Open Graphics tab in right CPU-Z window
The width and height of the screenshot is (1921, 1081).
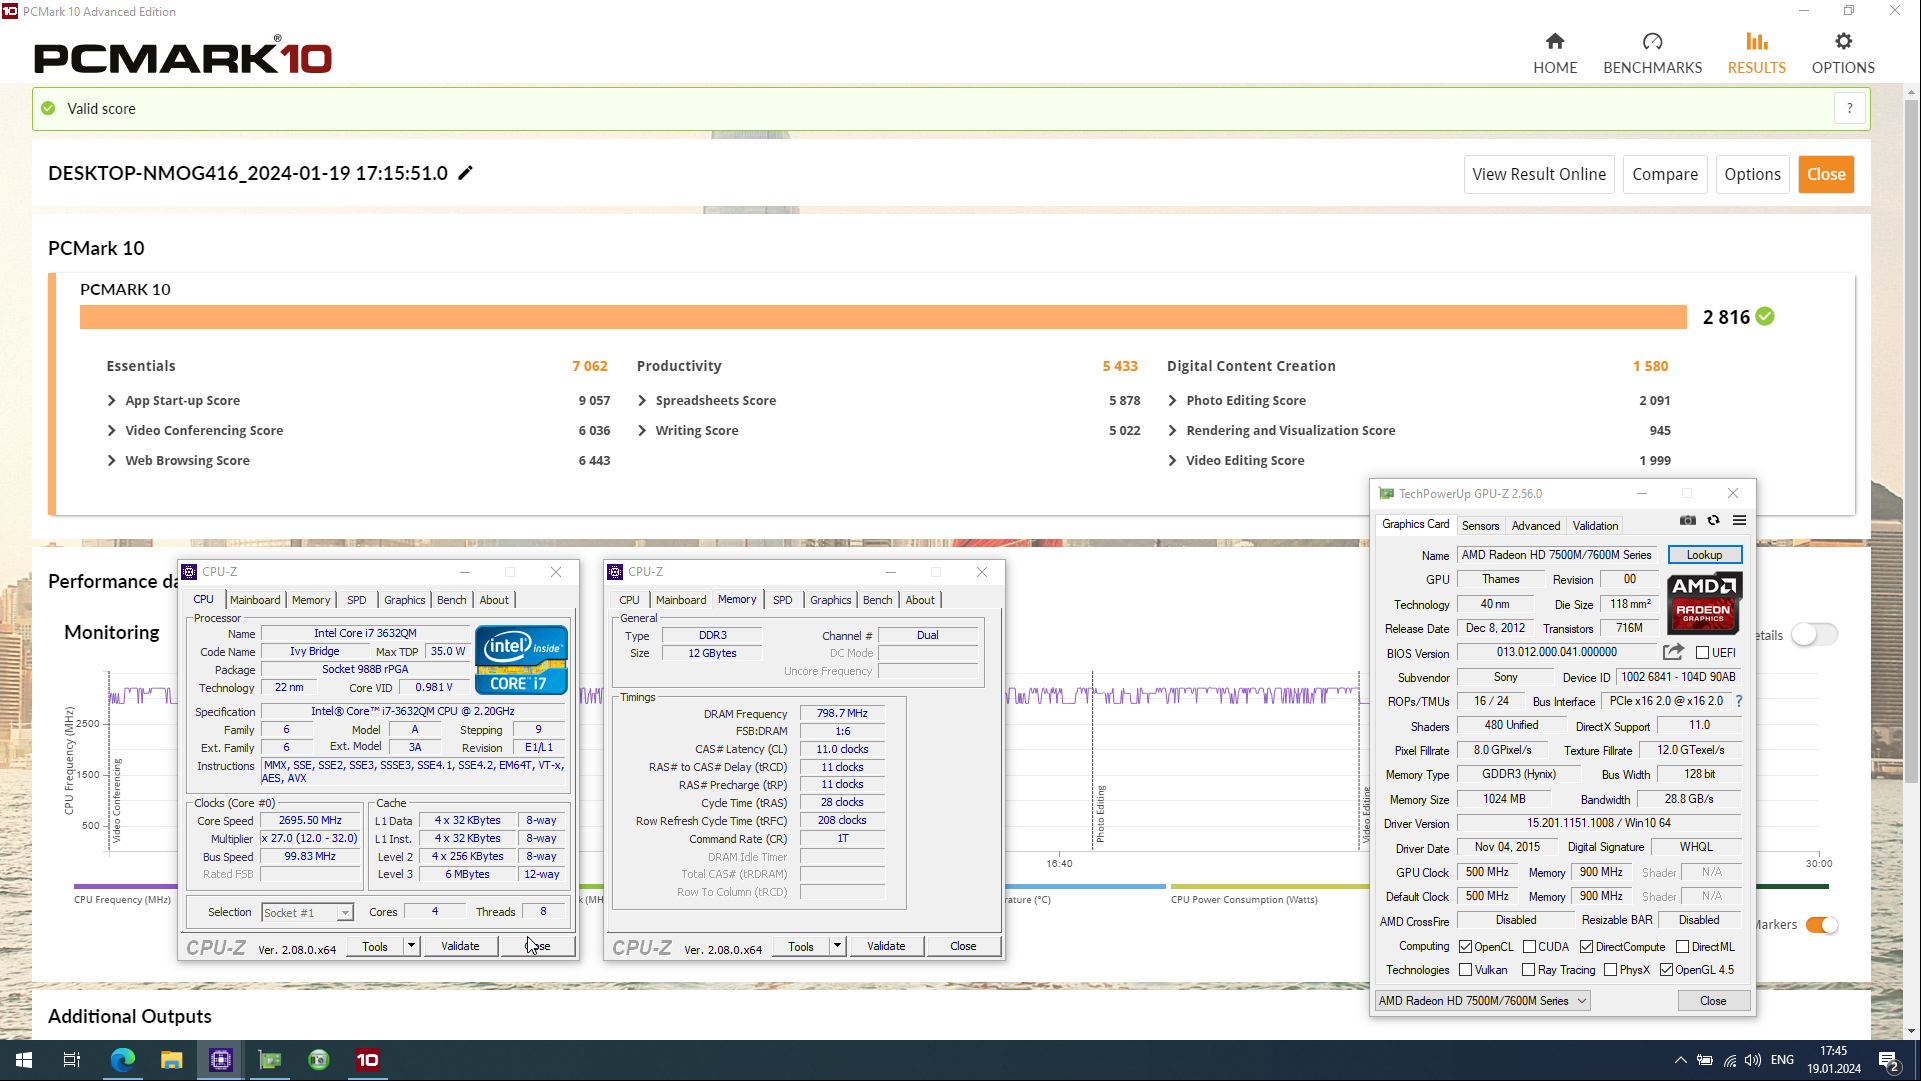coord(831,600)
